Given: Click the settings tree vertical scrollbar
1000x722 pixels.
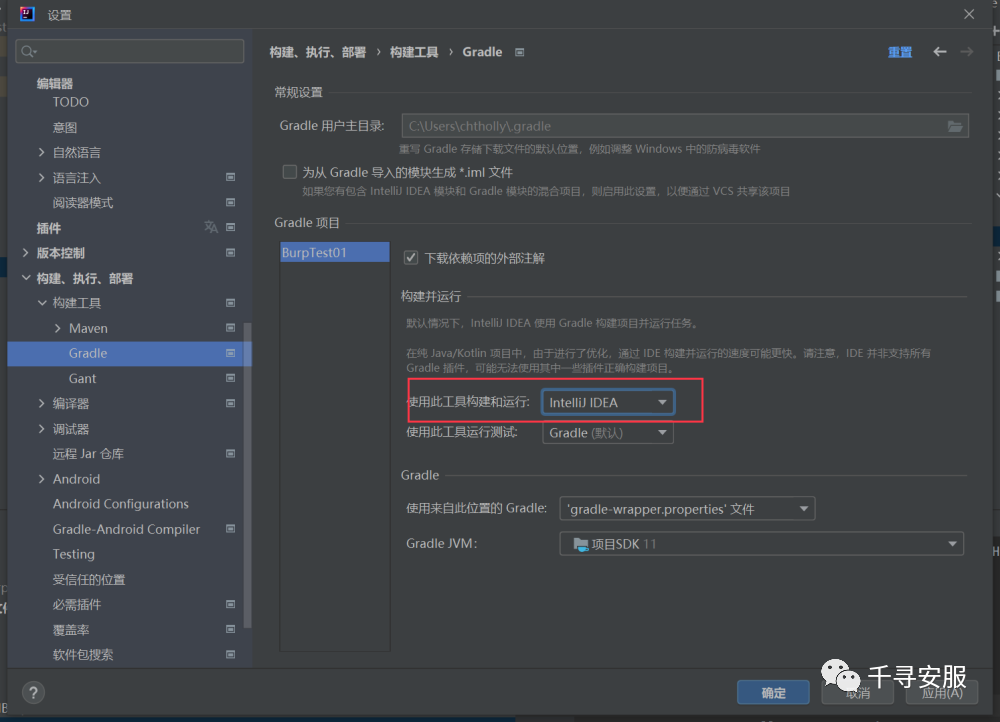Looking at the screenshot, I should point(247,475).
